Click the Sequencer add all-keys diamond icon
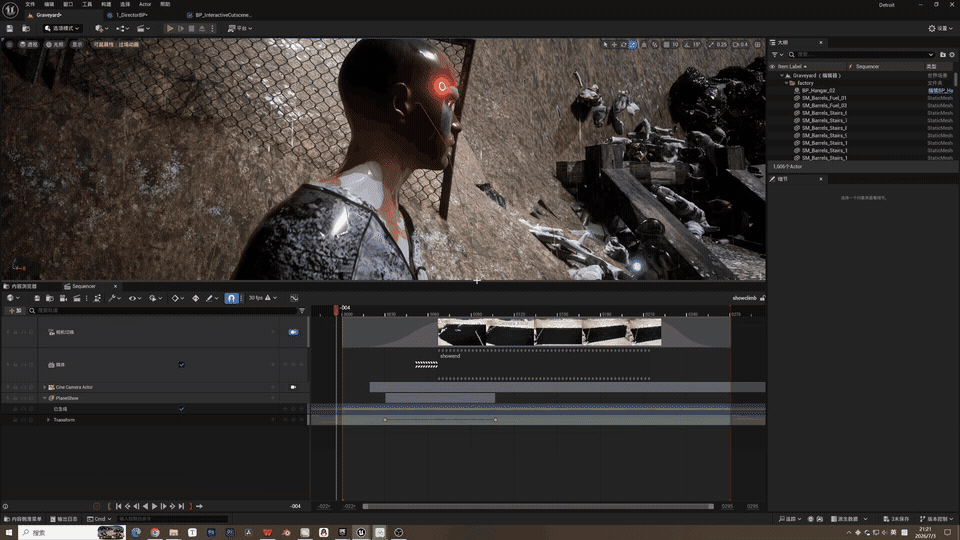Viewport: 960px width, 540px height. pos(195,298)
